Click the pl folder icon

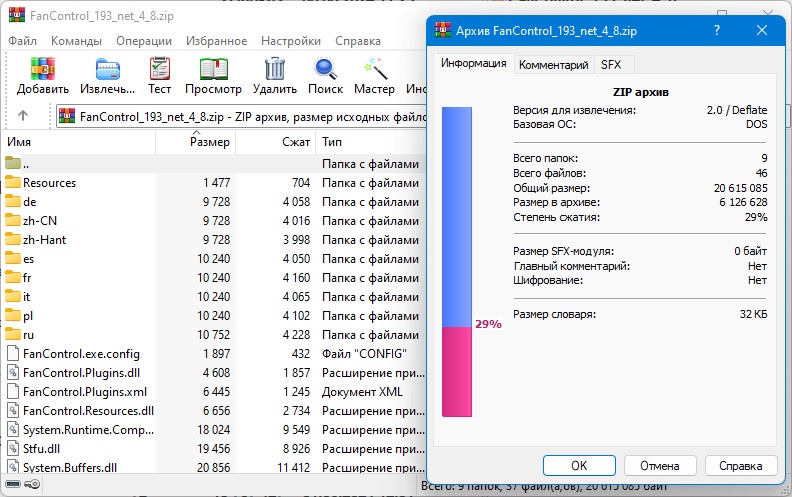pyautogui.click(x=13, y=315)
